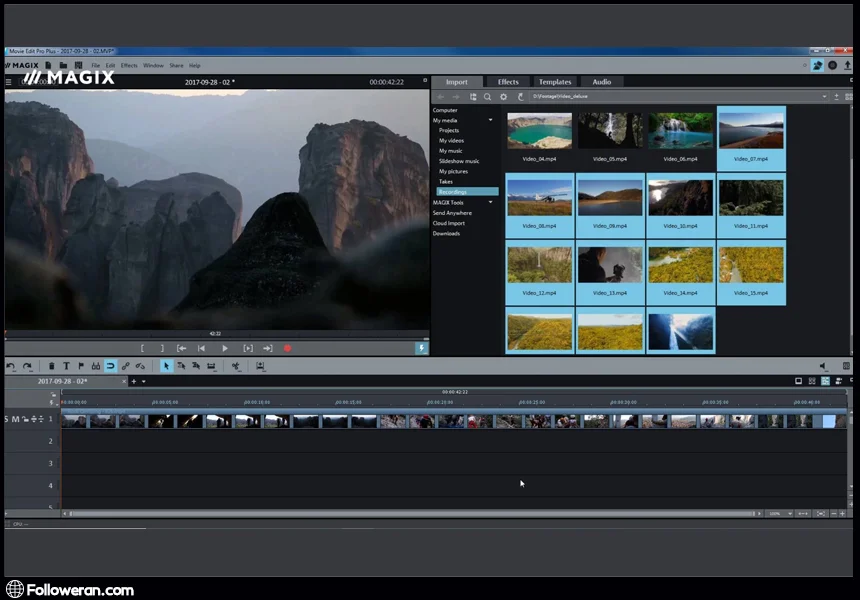
Task: Select Cloud Import in the sidebar
Action: point(448,223)
